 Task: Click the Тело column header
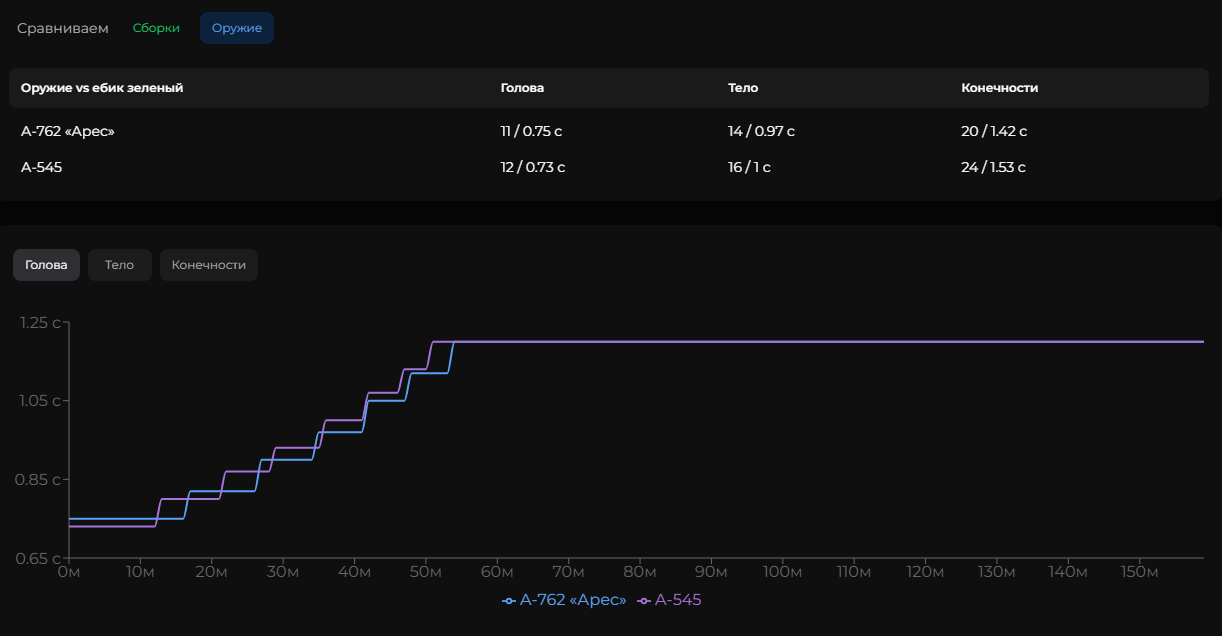click(x=743, y=88)
